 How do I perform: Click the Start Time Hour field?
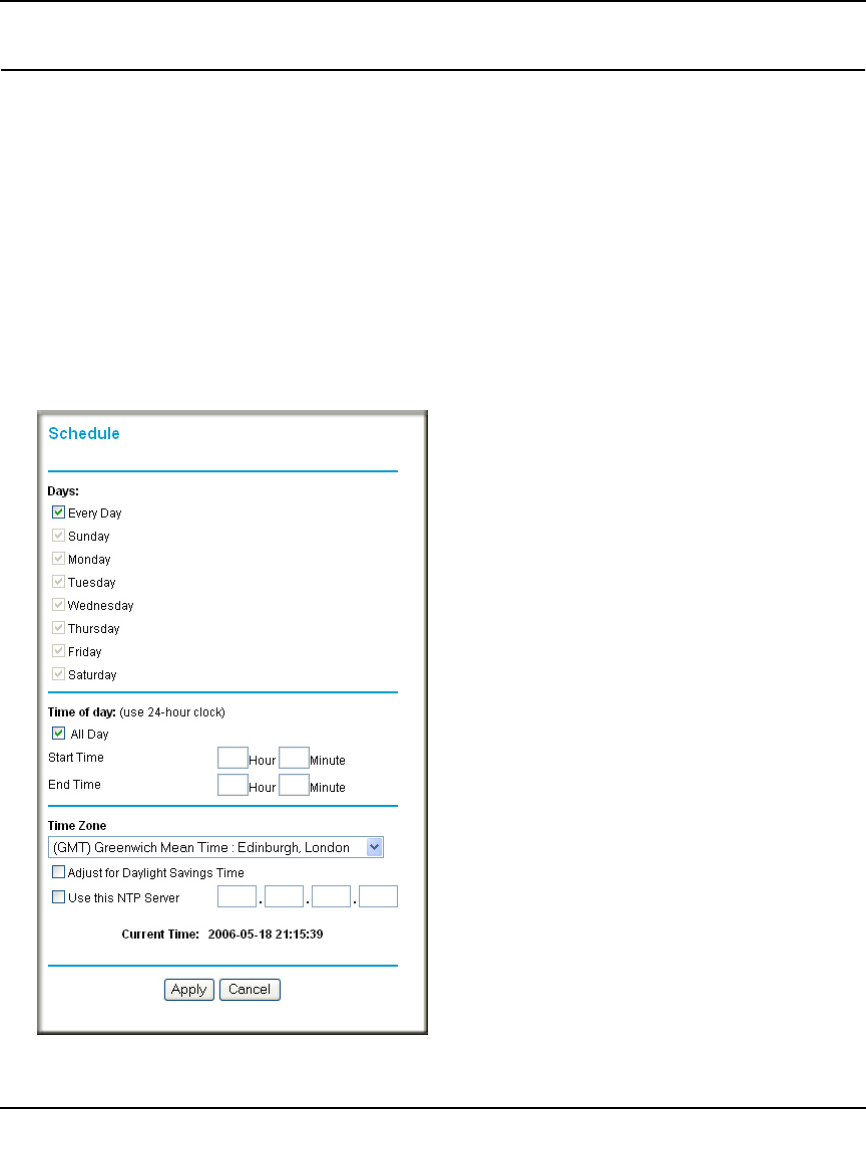pyautogui.click(x=233, y=758)
